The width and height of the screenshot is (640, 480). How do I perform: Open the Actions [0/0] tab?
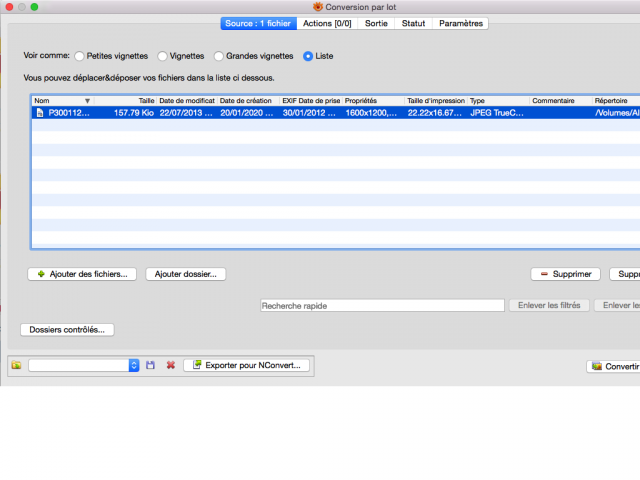(x=327, y=23)
